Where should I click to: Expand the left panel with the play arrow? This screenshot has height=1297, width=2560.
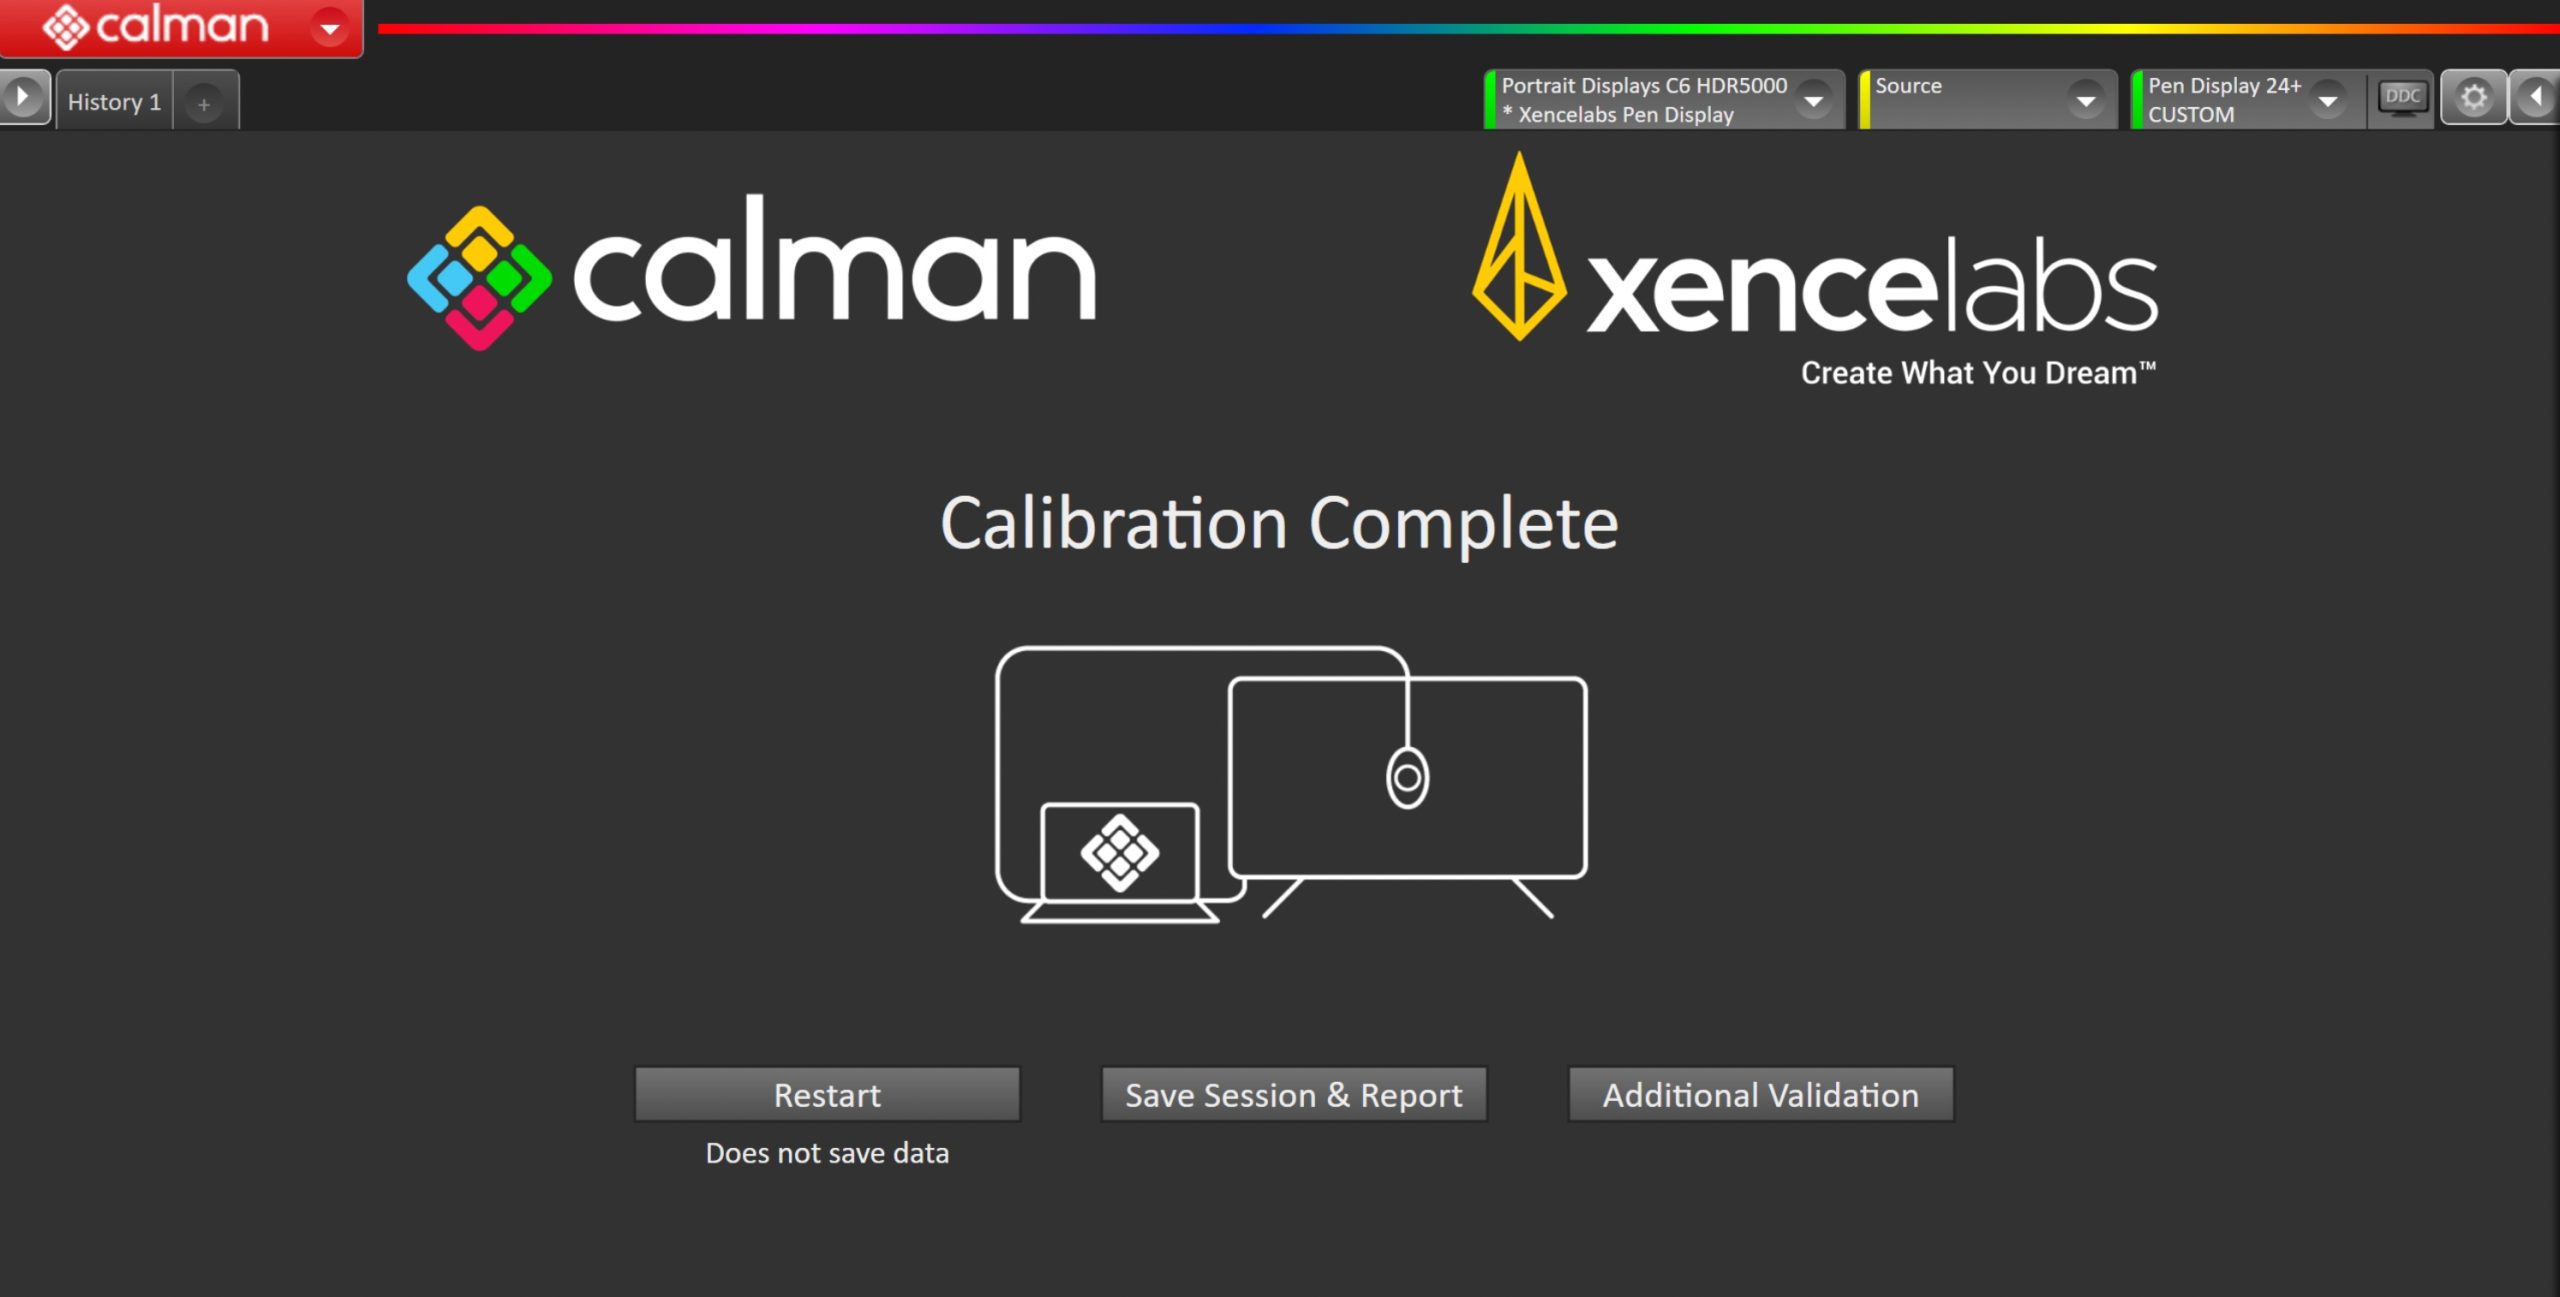pos(22,98)
